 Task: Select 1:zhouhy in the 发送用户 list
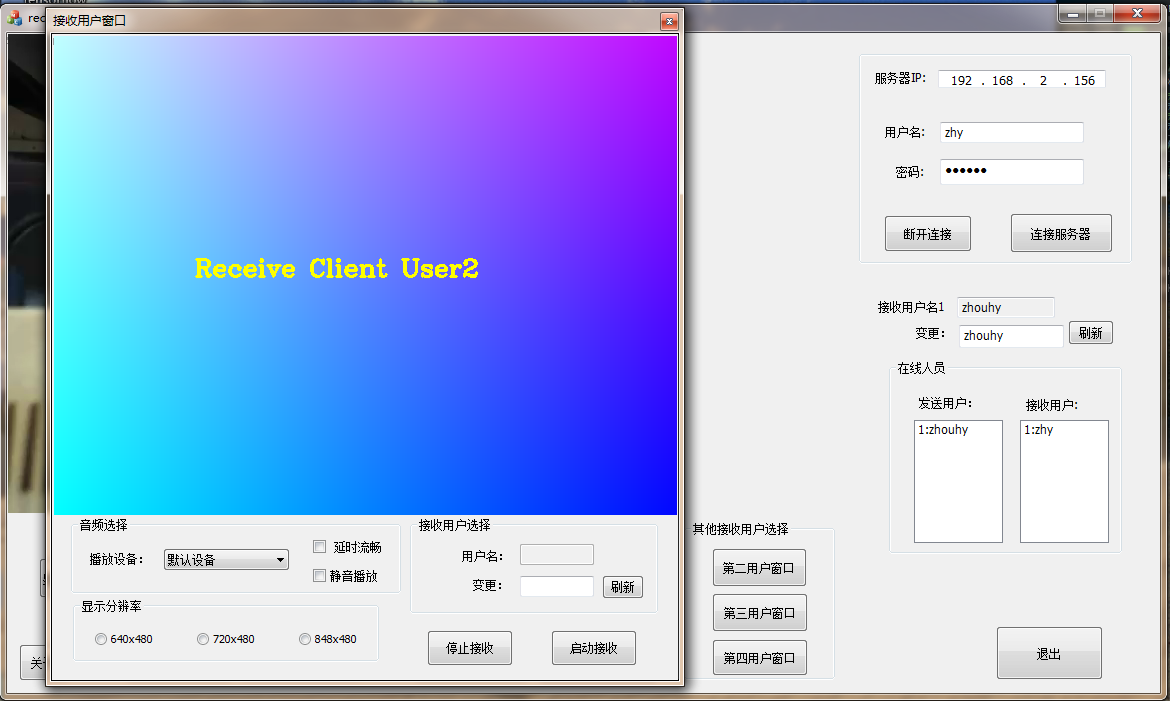pyautogui.click(x=943, y=430)
